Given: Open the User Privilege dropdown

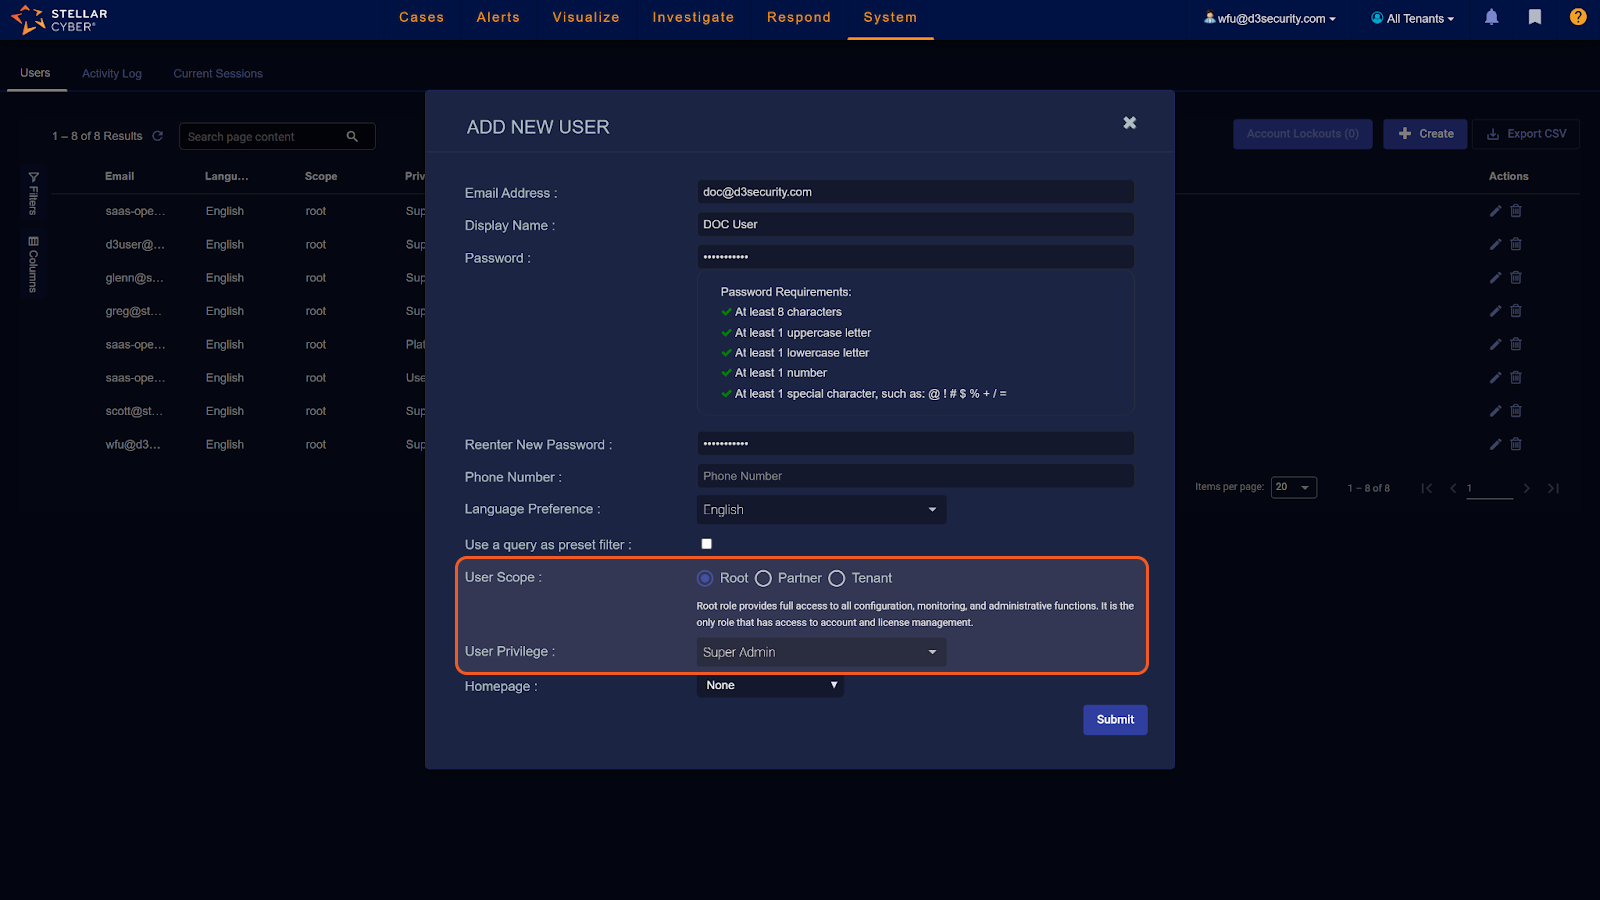Looking at the screenshot, I should [821, 652].
